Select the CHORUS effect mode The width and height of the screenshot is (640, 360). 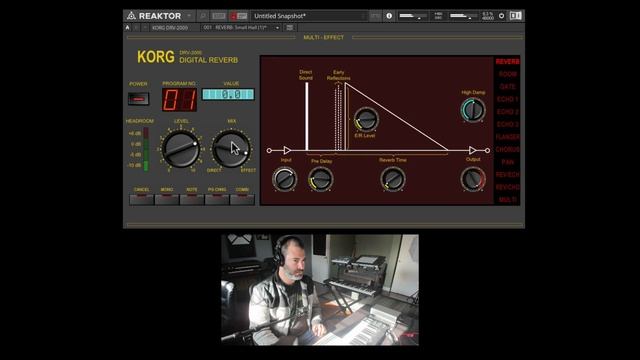click(x=507, y=149)
